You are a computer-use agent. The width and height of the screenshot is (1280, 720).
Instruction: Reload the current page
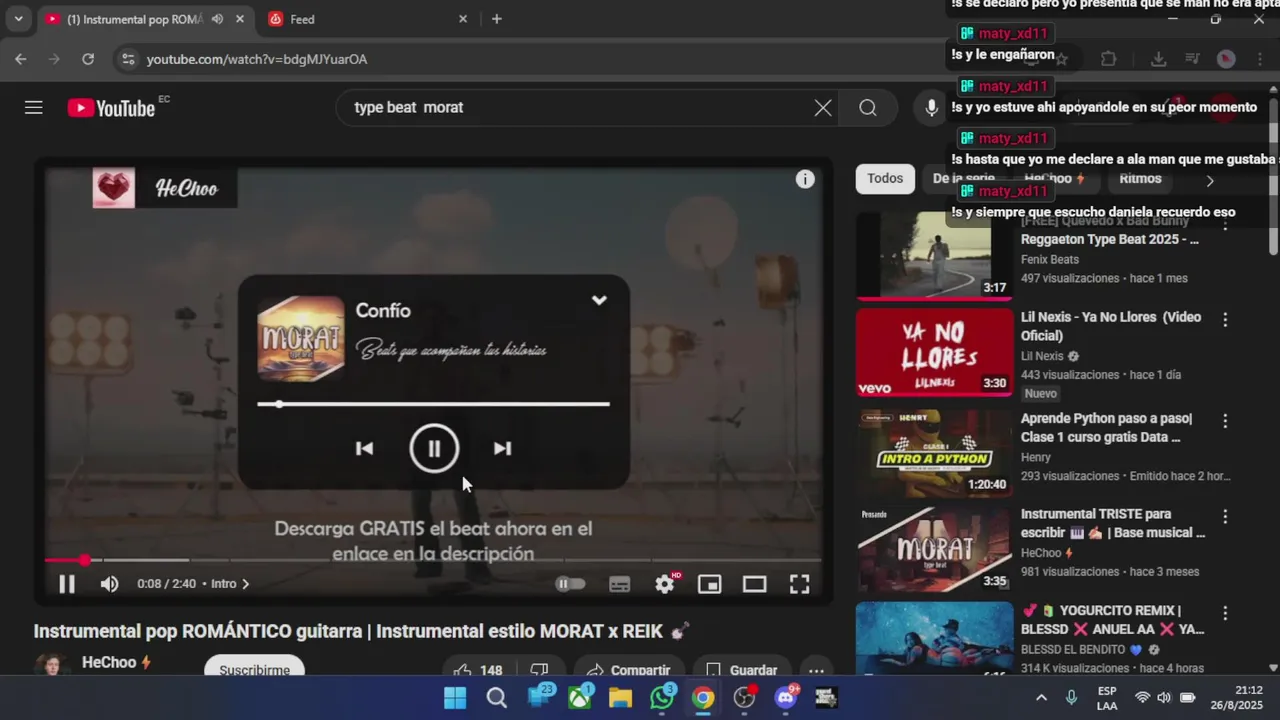point(88,59)
